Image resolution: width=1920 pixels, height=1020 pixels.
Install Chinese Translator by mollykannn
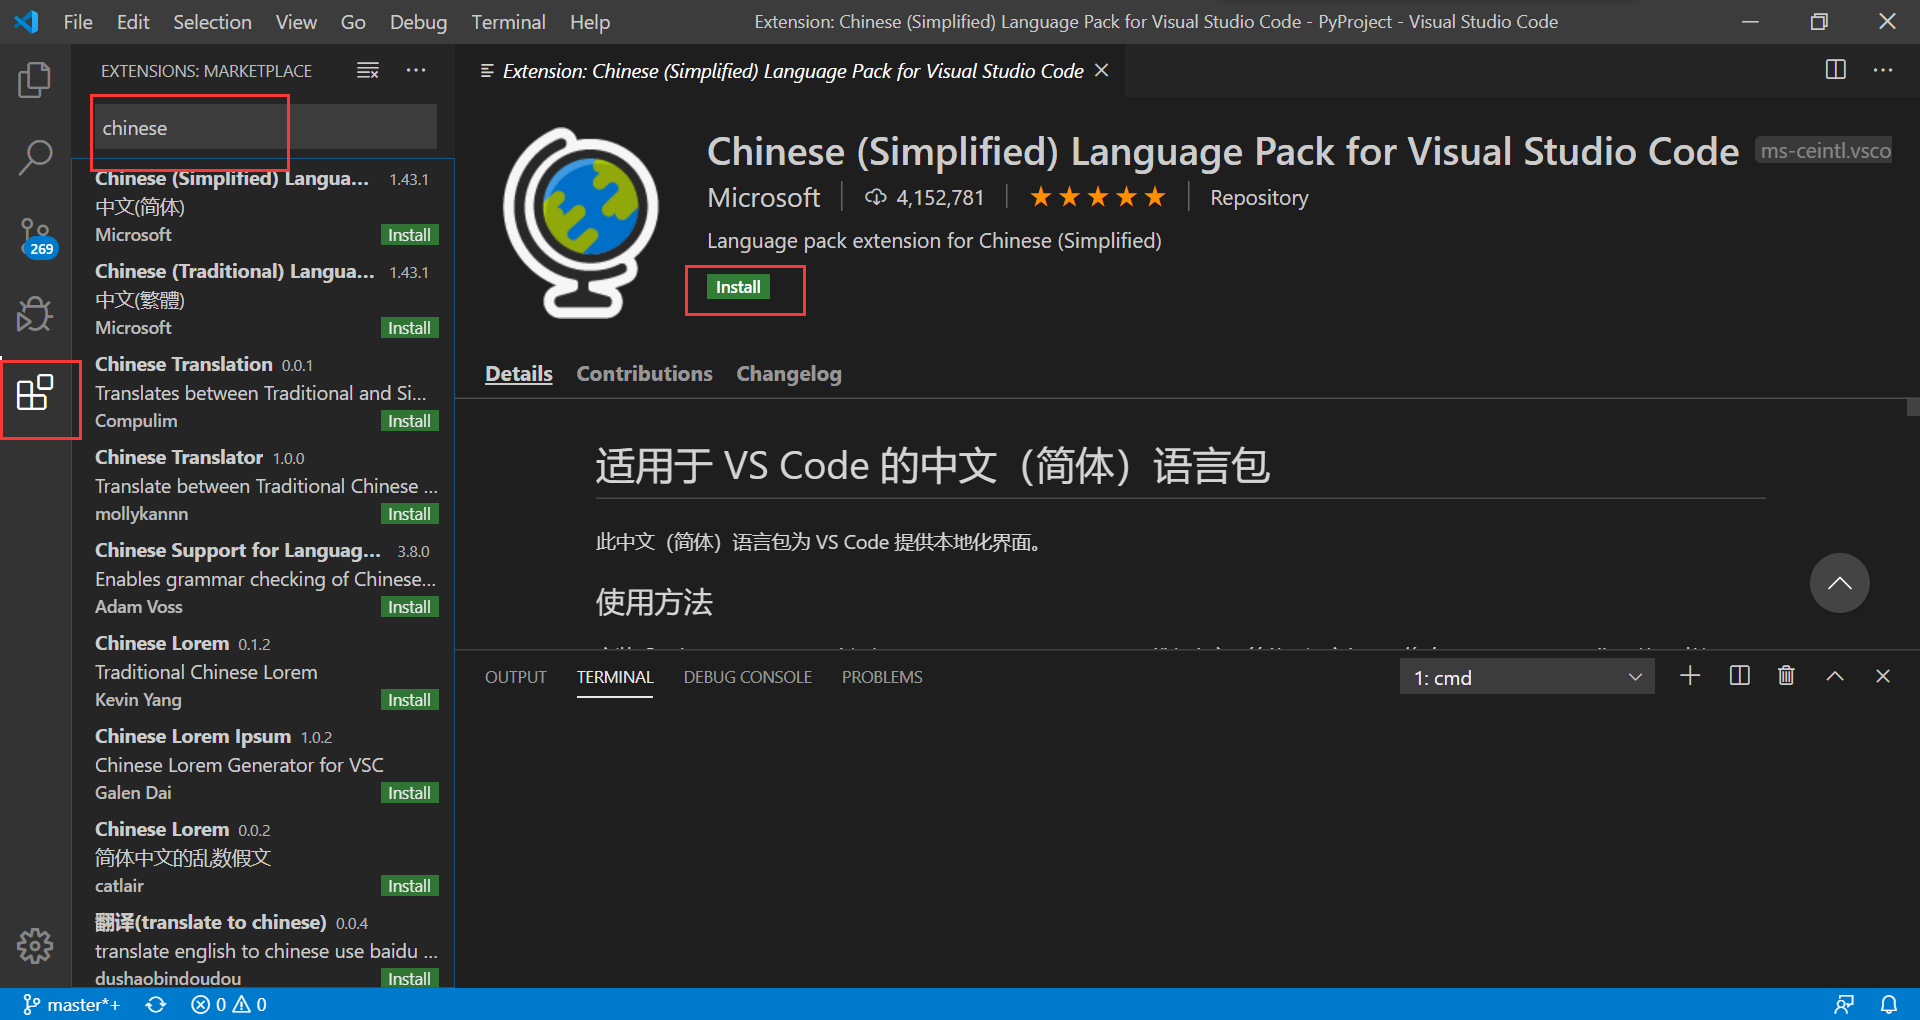click(x=409, y=514)
